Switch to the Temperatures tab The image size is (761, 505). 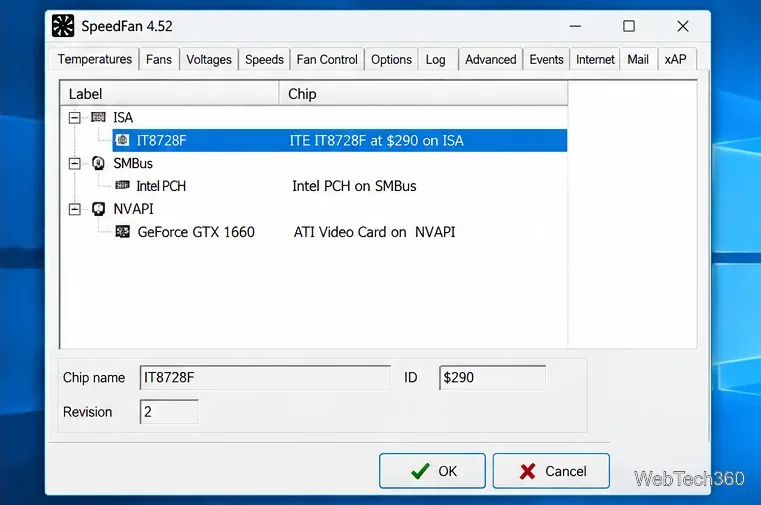pos(95,59)
